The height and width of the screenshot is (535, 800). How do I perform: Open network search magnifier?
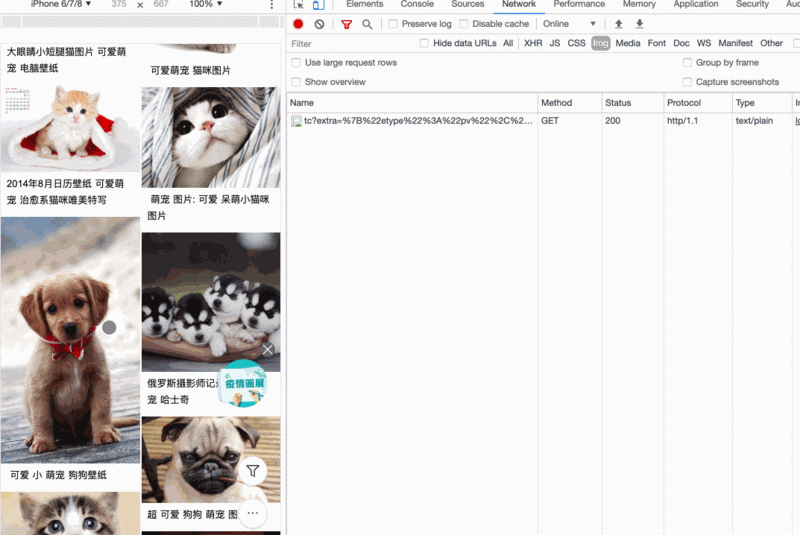tap(367, 24)
